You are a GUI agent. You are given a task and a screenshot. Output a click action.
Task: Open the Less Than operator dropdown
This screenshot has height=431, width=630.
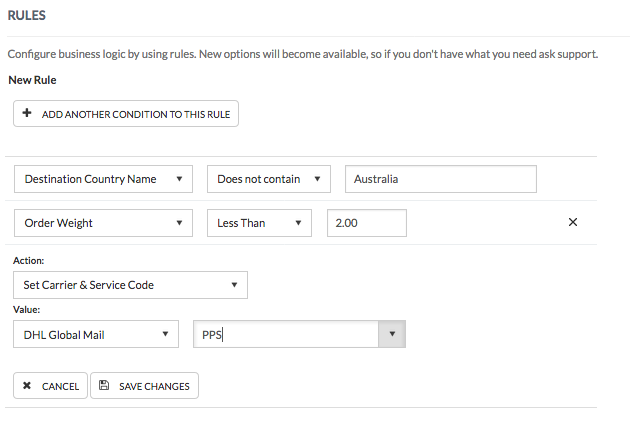coord(259,223)
